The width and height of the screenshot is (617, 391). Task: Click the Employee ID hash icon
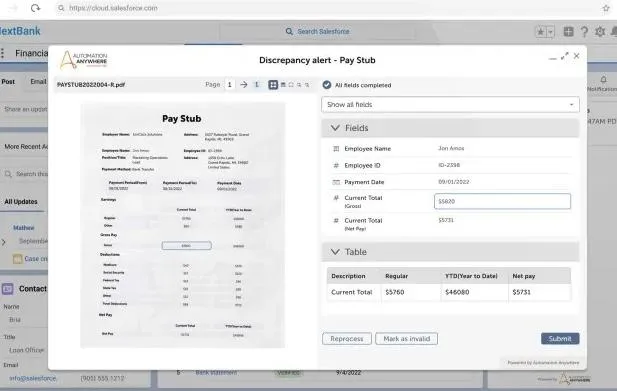click(336, 166)
